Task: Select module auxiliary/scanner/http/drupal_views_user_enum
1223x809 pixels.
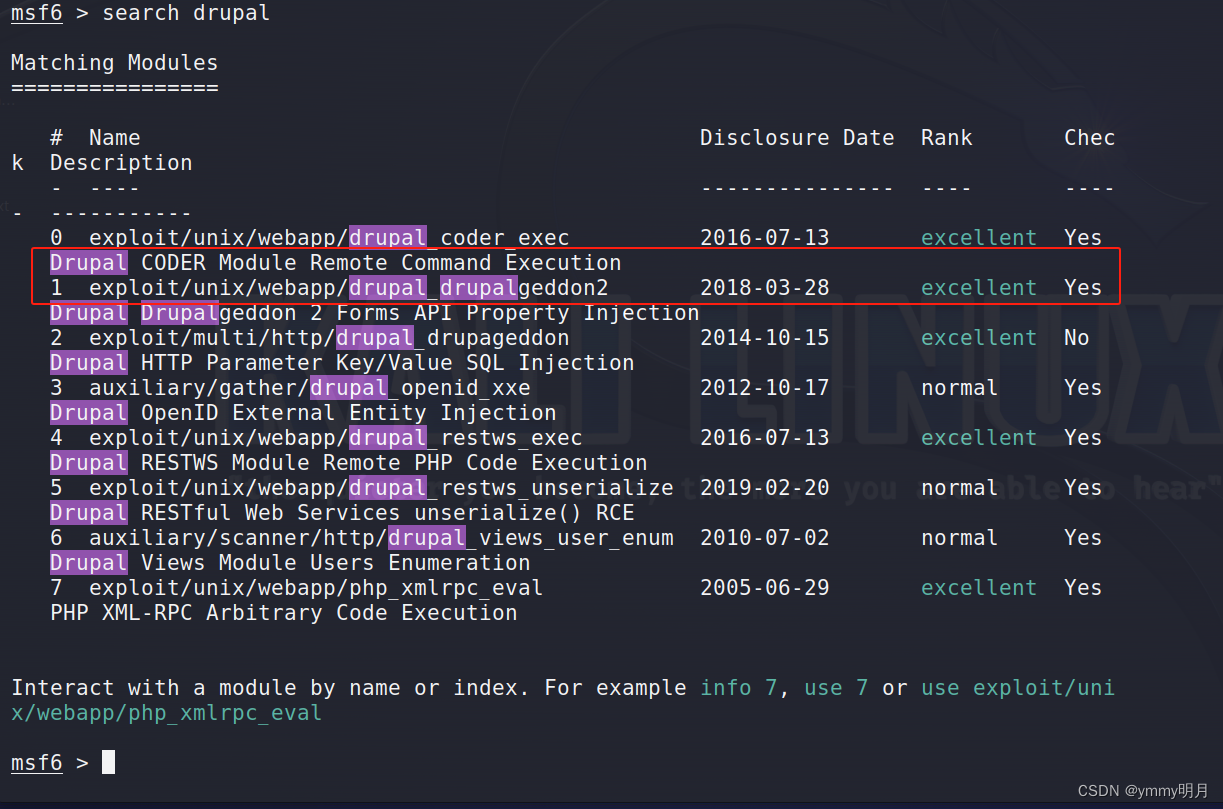Action: (381, 538)
